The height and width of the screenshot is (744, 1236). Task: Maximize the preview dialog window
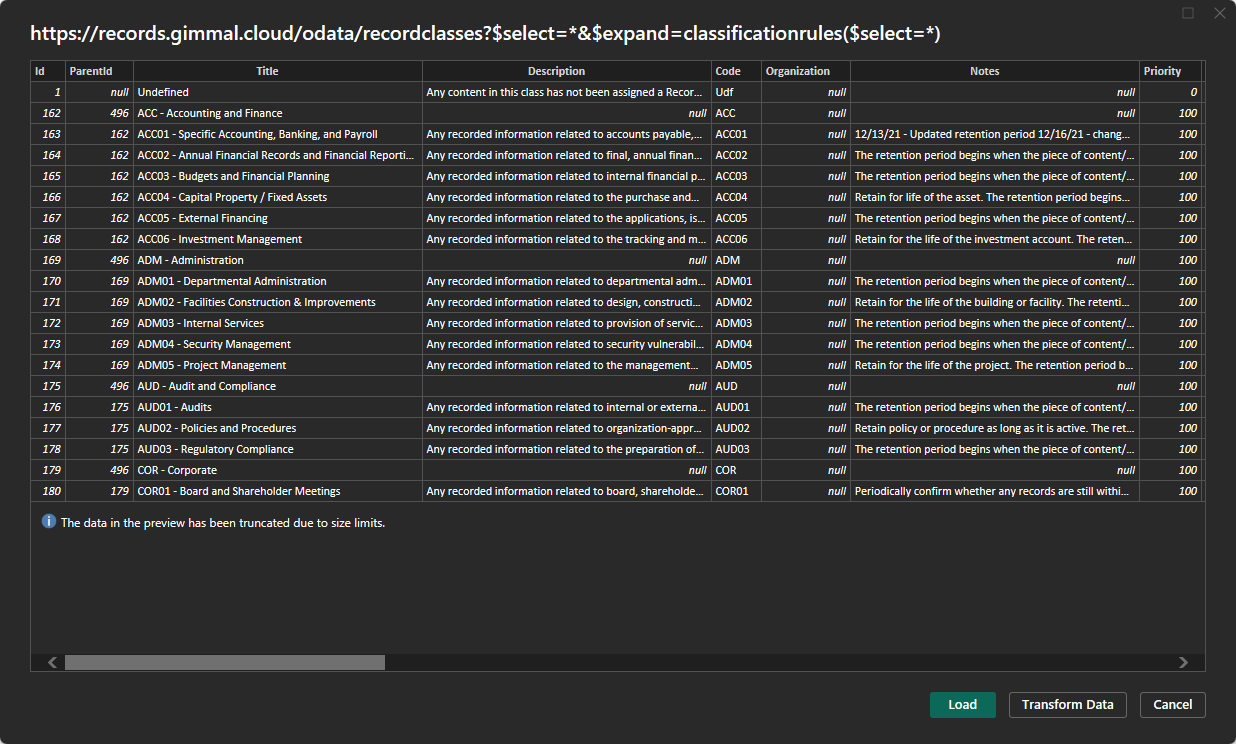pyautogui.click(x=1188, y=13)
